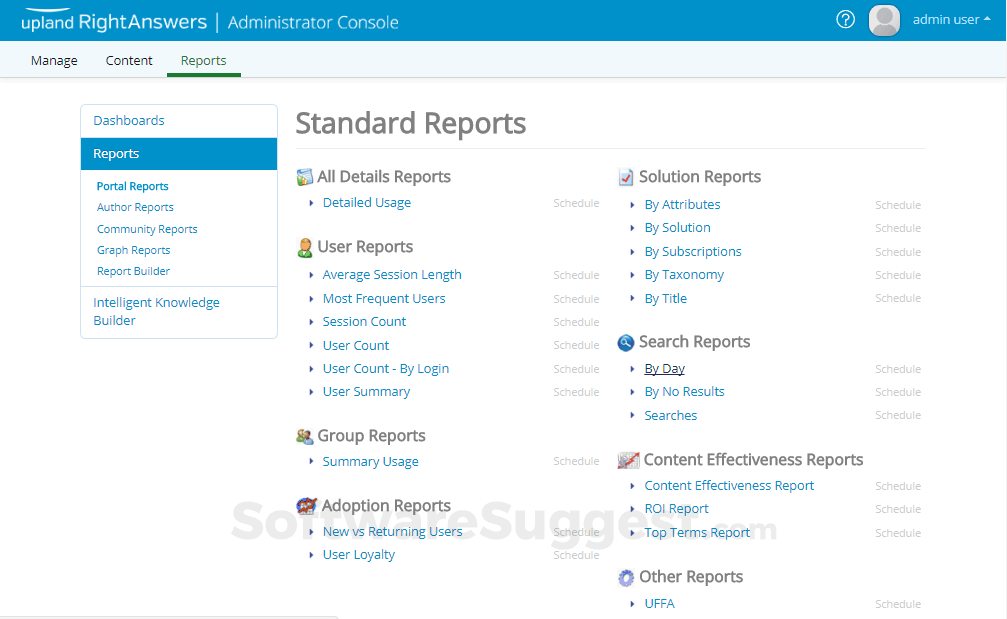This screenshot has width=1007, height=619.
Task: Open the Average Session Length report
Action: 392,275
